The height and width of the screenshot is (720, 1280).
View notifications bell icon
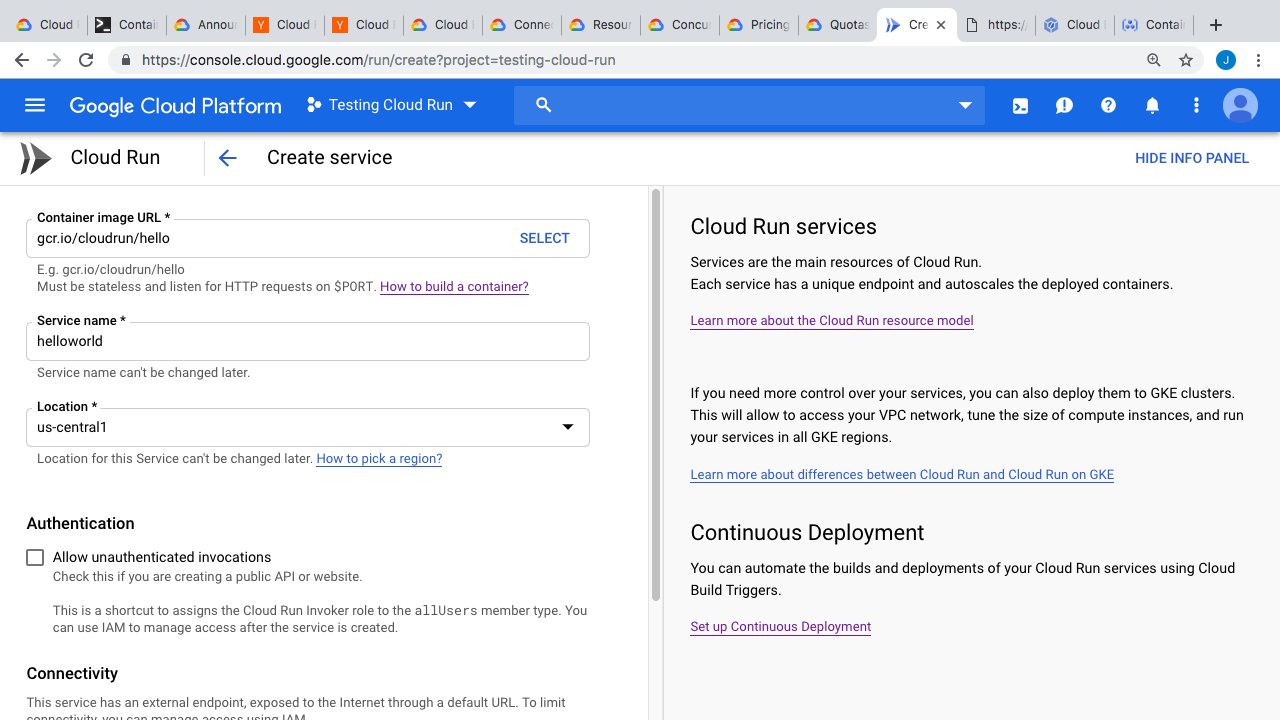[x=1152, y=105]
